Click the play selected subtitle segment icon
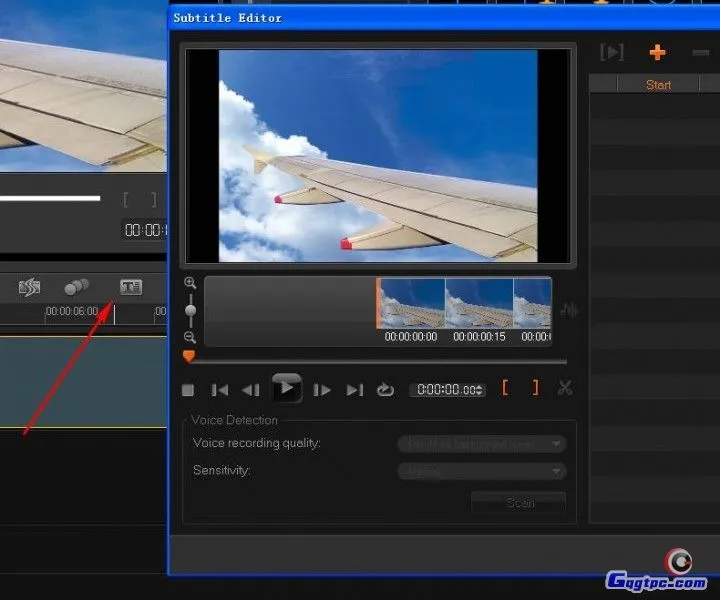This screenshot has width=720, height=600. [x=611, y=53]
